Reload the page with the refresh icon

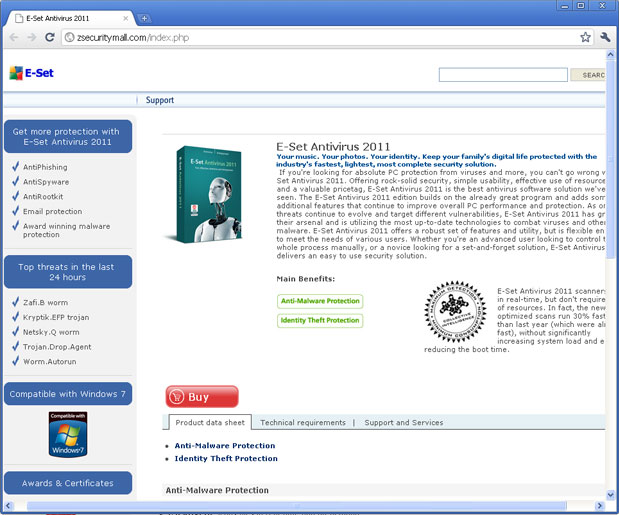[x=49, y=37]
